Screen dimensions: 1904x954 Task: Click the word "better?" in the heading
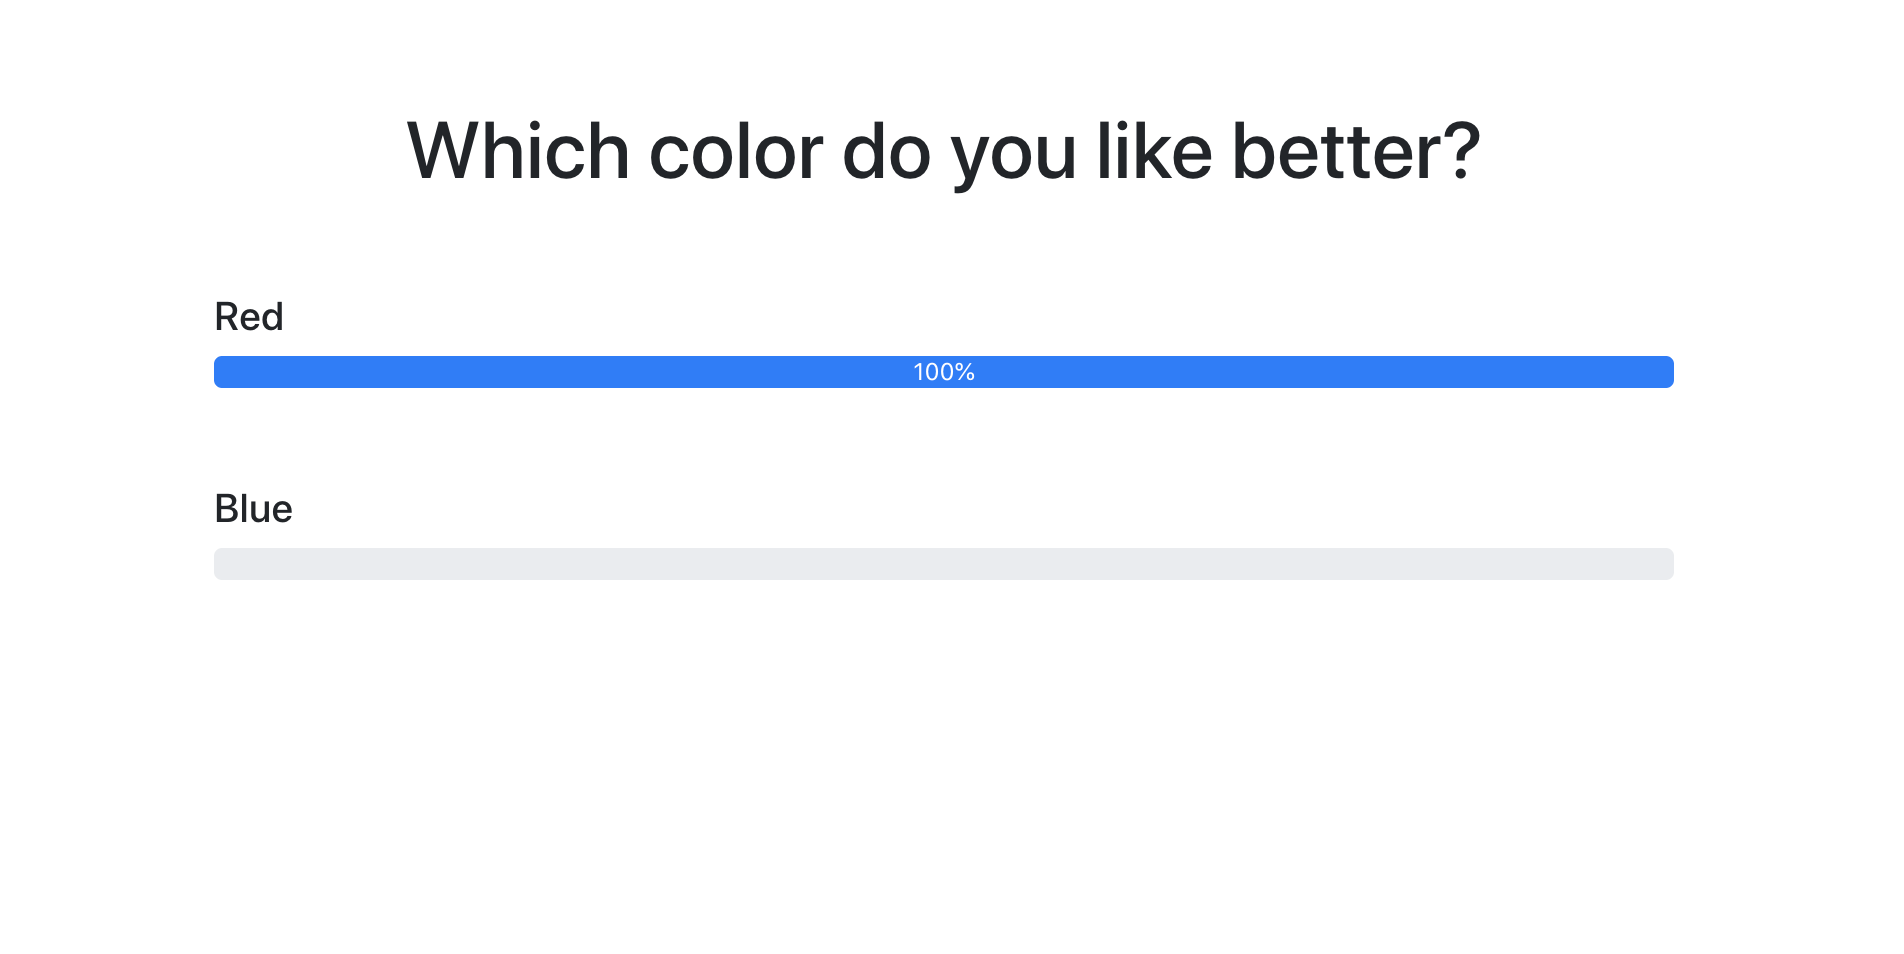(x=1355, y=151)
